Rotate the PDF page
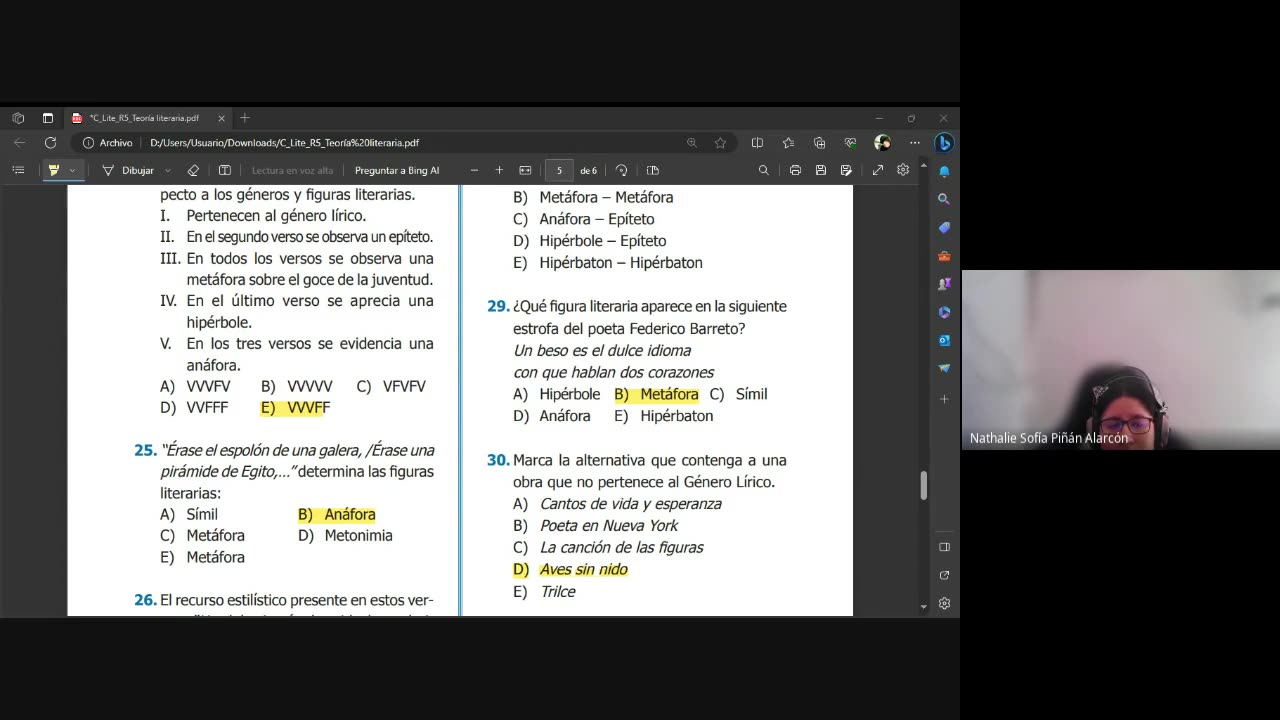This screenshot has height=720, width=1280. [621, 170]
